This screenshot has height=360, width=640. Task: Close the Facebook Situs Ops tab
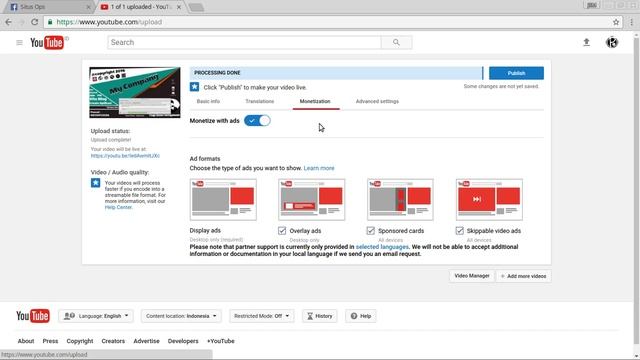[88, 7]
